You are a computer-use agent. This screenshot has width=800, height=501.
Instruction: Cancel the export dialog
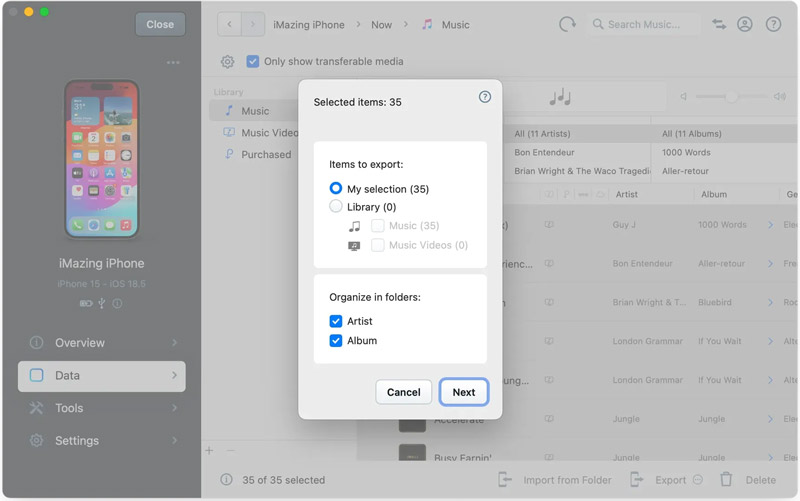[x=404, y=392]
